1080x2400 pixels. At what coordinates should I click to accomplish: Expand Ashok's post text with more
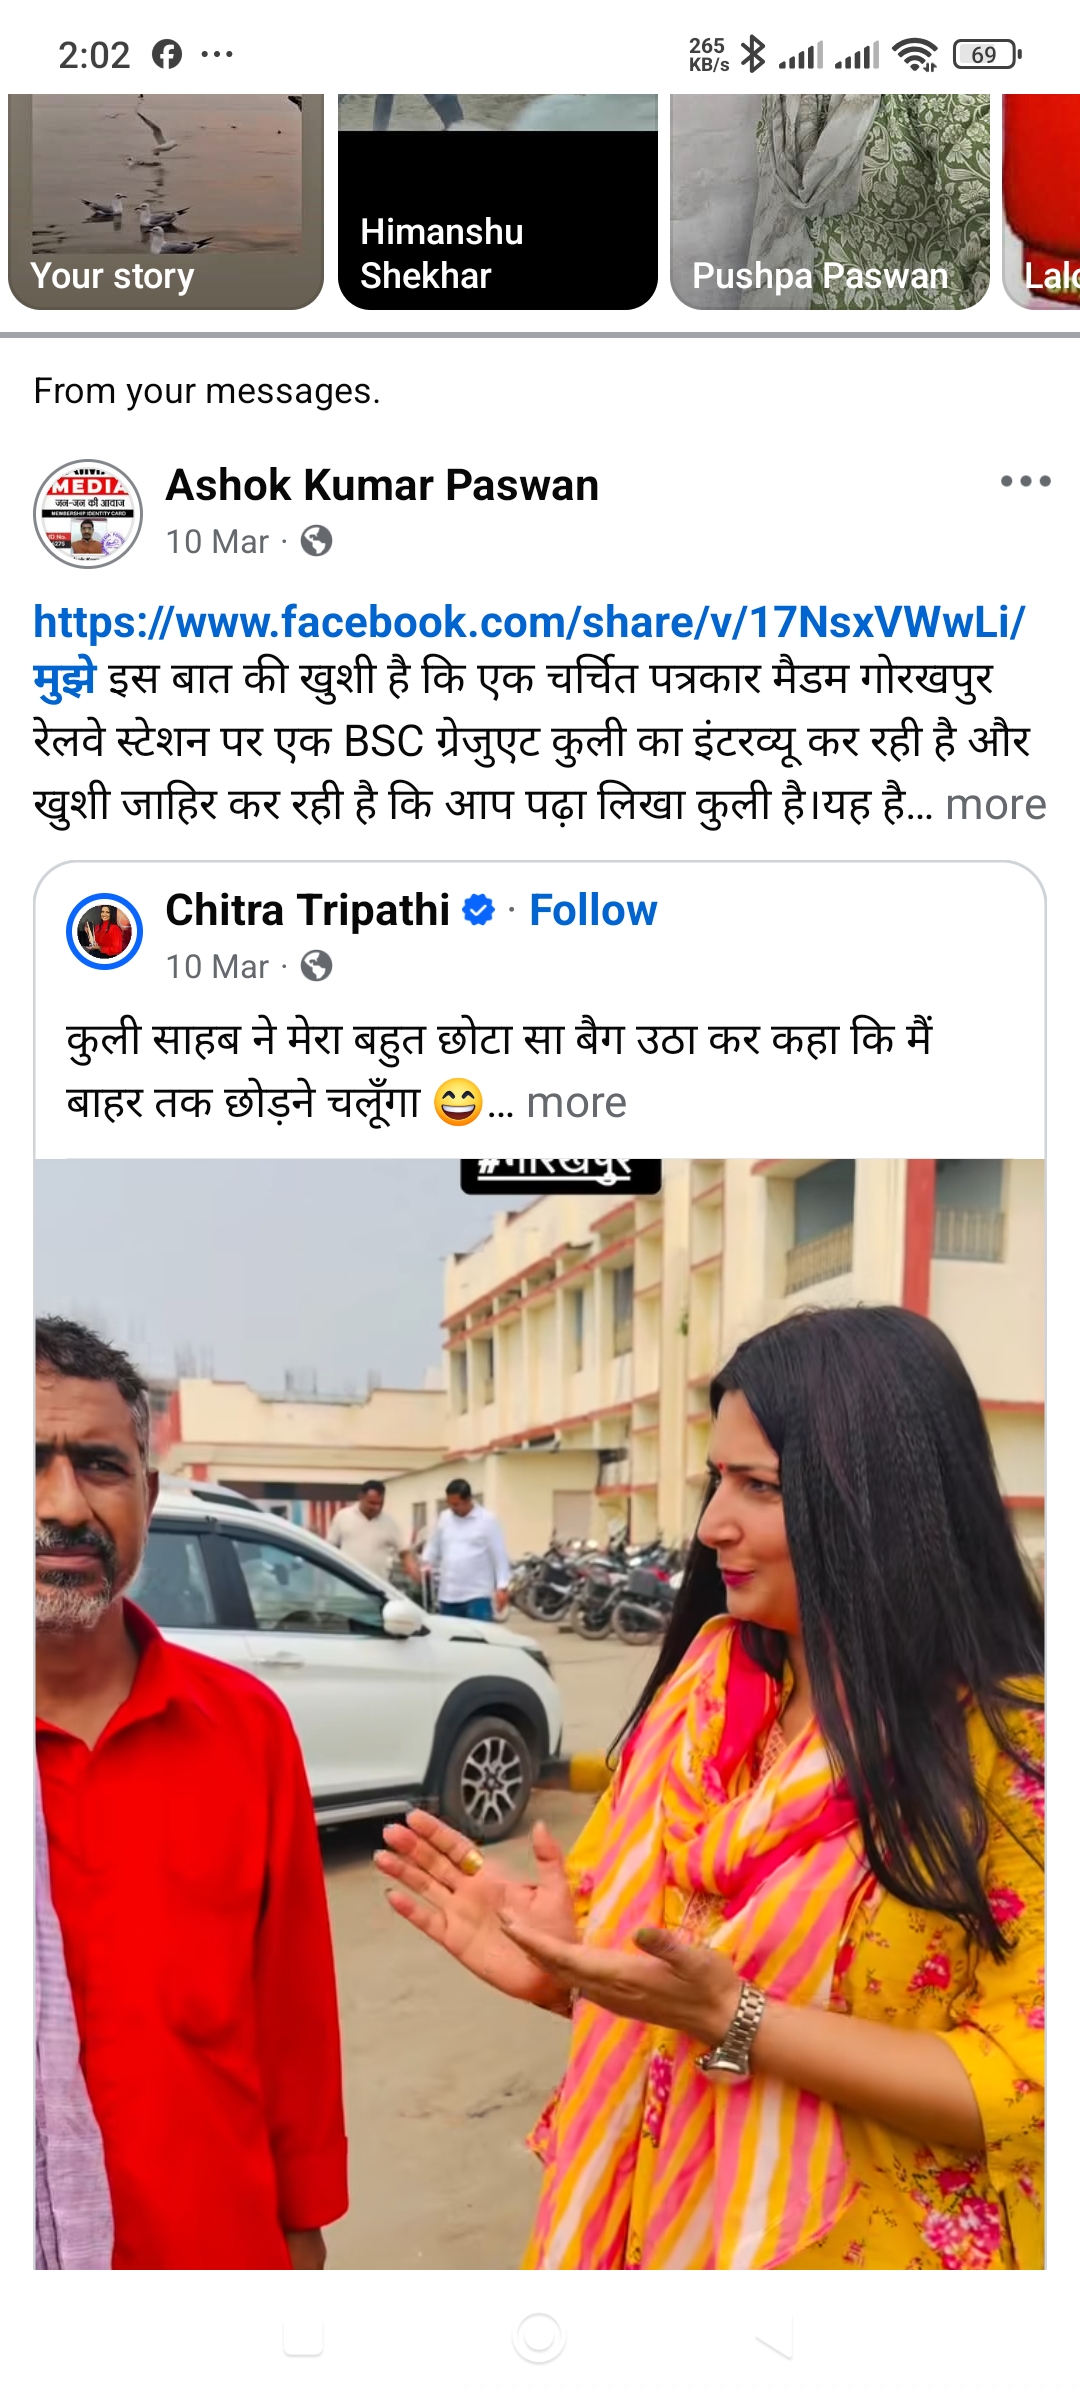click(x=996, y=804)
